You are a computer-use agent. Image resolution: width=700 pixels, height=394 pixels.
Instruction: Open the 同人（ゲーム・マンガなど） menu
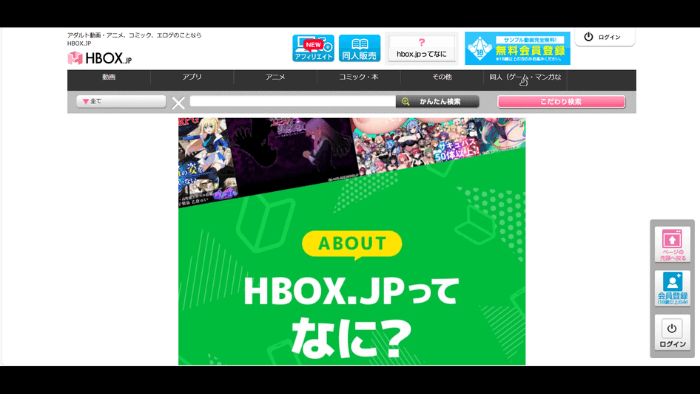tap(525, 80)
